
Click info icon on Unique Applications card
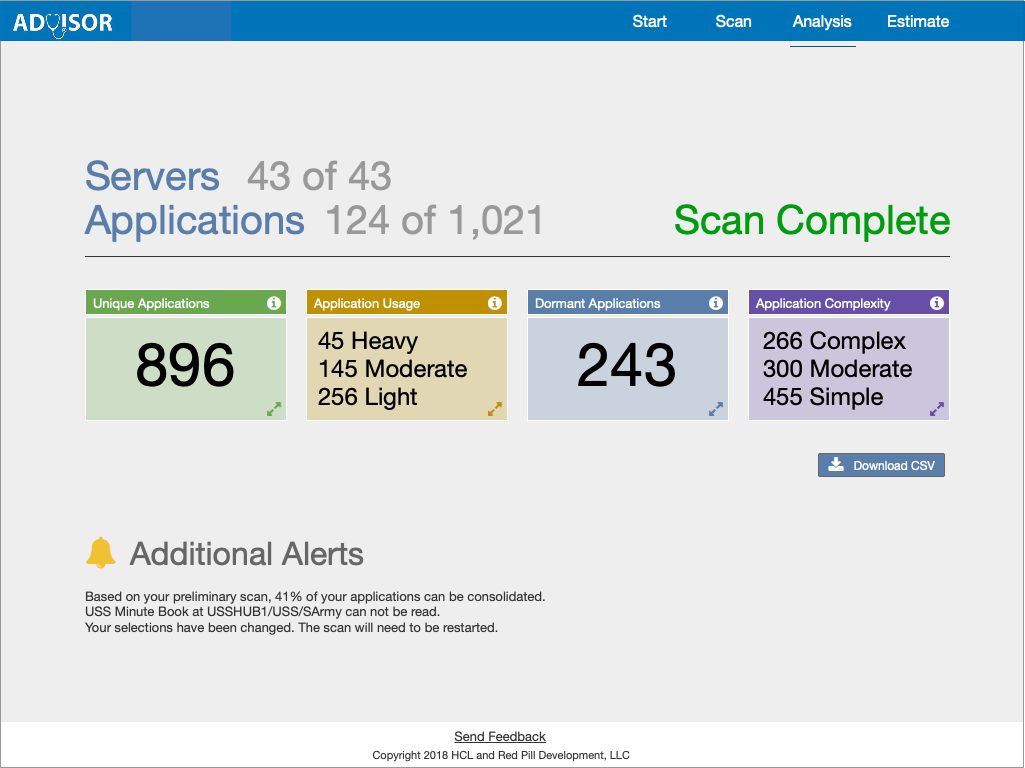click(274, 303)
